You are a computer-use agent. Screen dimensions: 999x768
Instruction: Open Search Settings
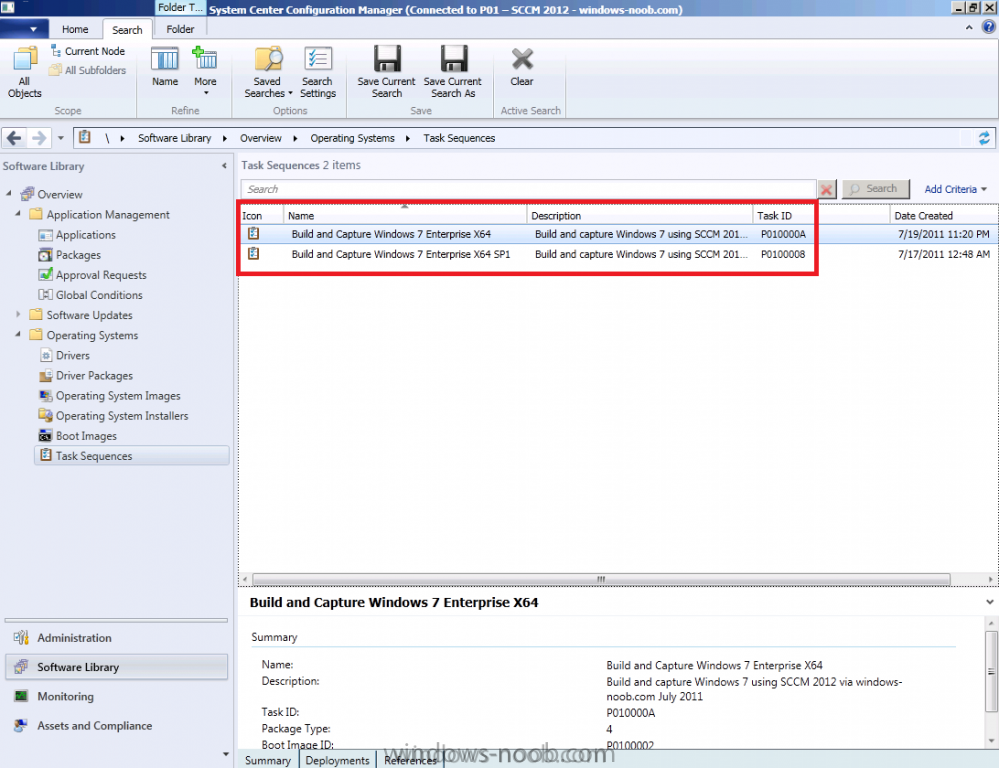pyautogui.click(x=317, y=72)
